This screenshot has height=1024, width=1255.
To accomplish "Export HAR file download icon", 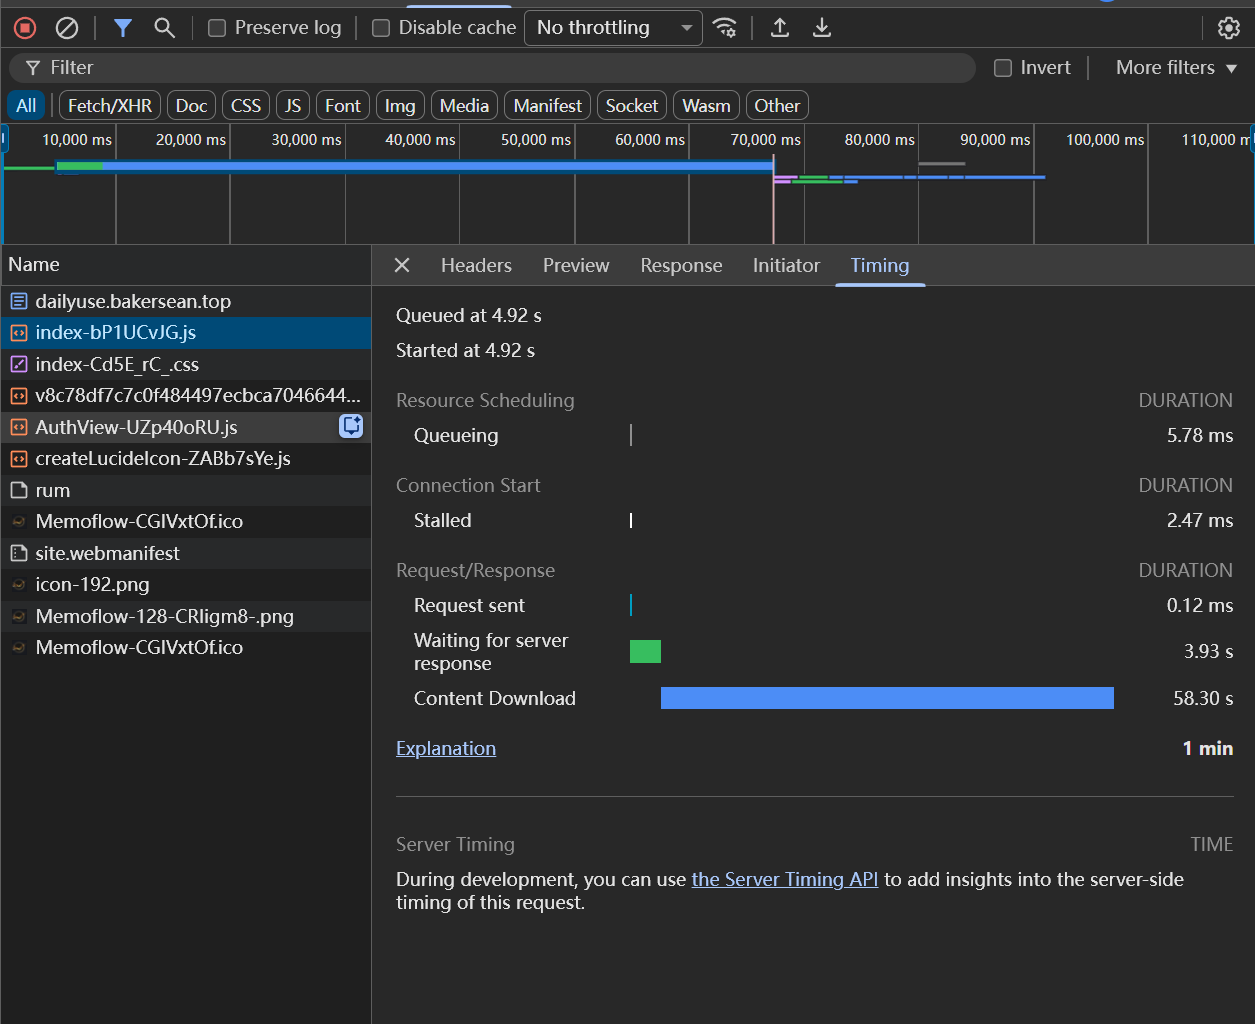I will 822,28.
